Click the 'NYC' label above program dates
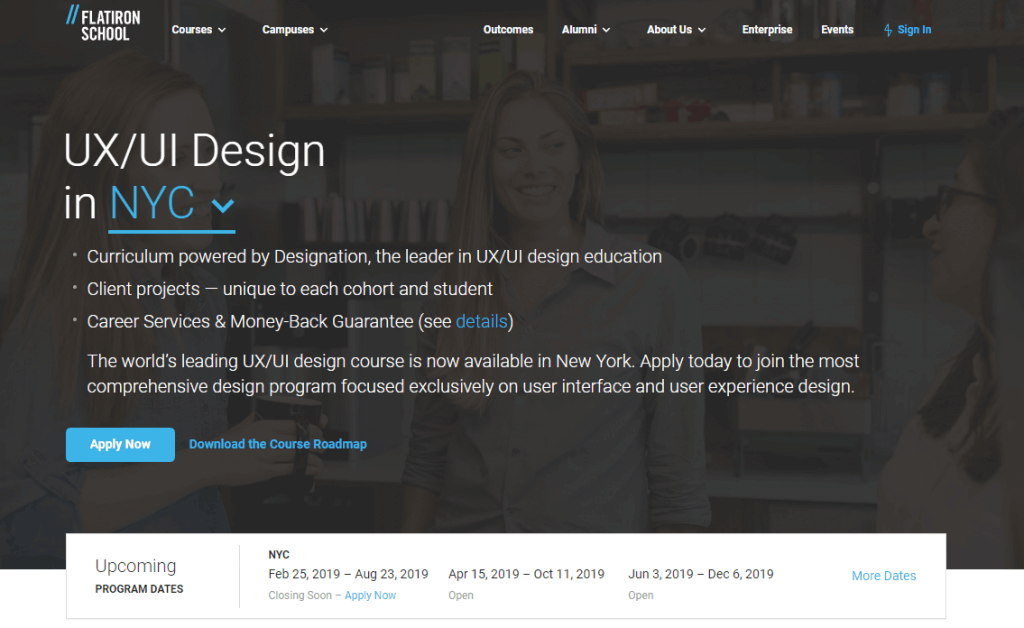1024x628 pixels. [x=279, y=555]
